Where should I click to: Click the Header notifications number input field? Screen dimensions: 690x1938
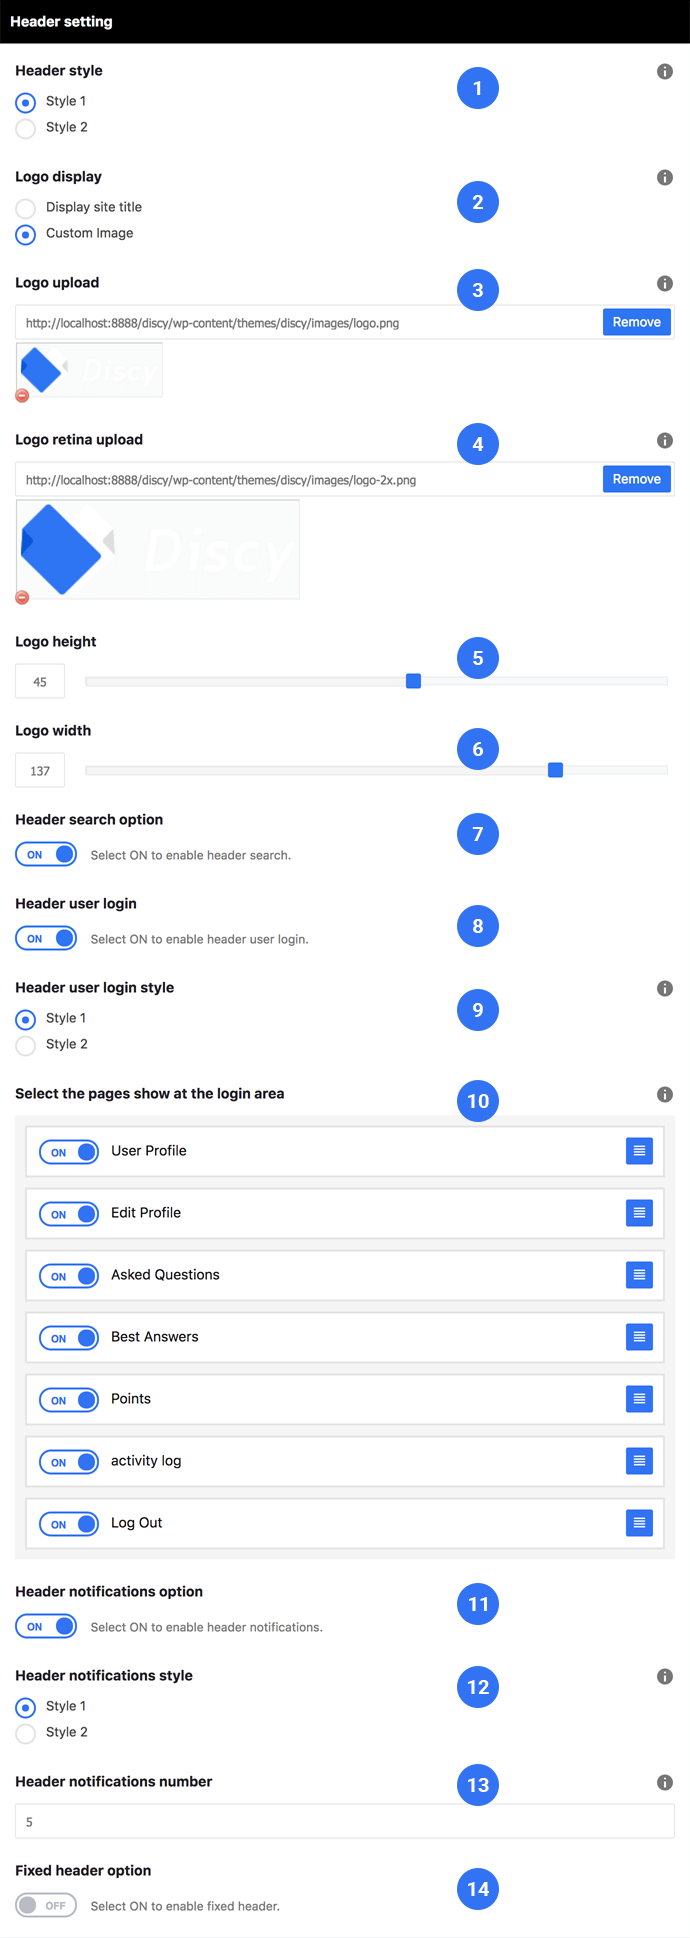point(345,1821)
